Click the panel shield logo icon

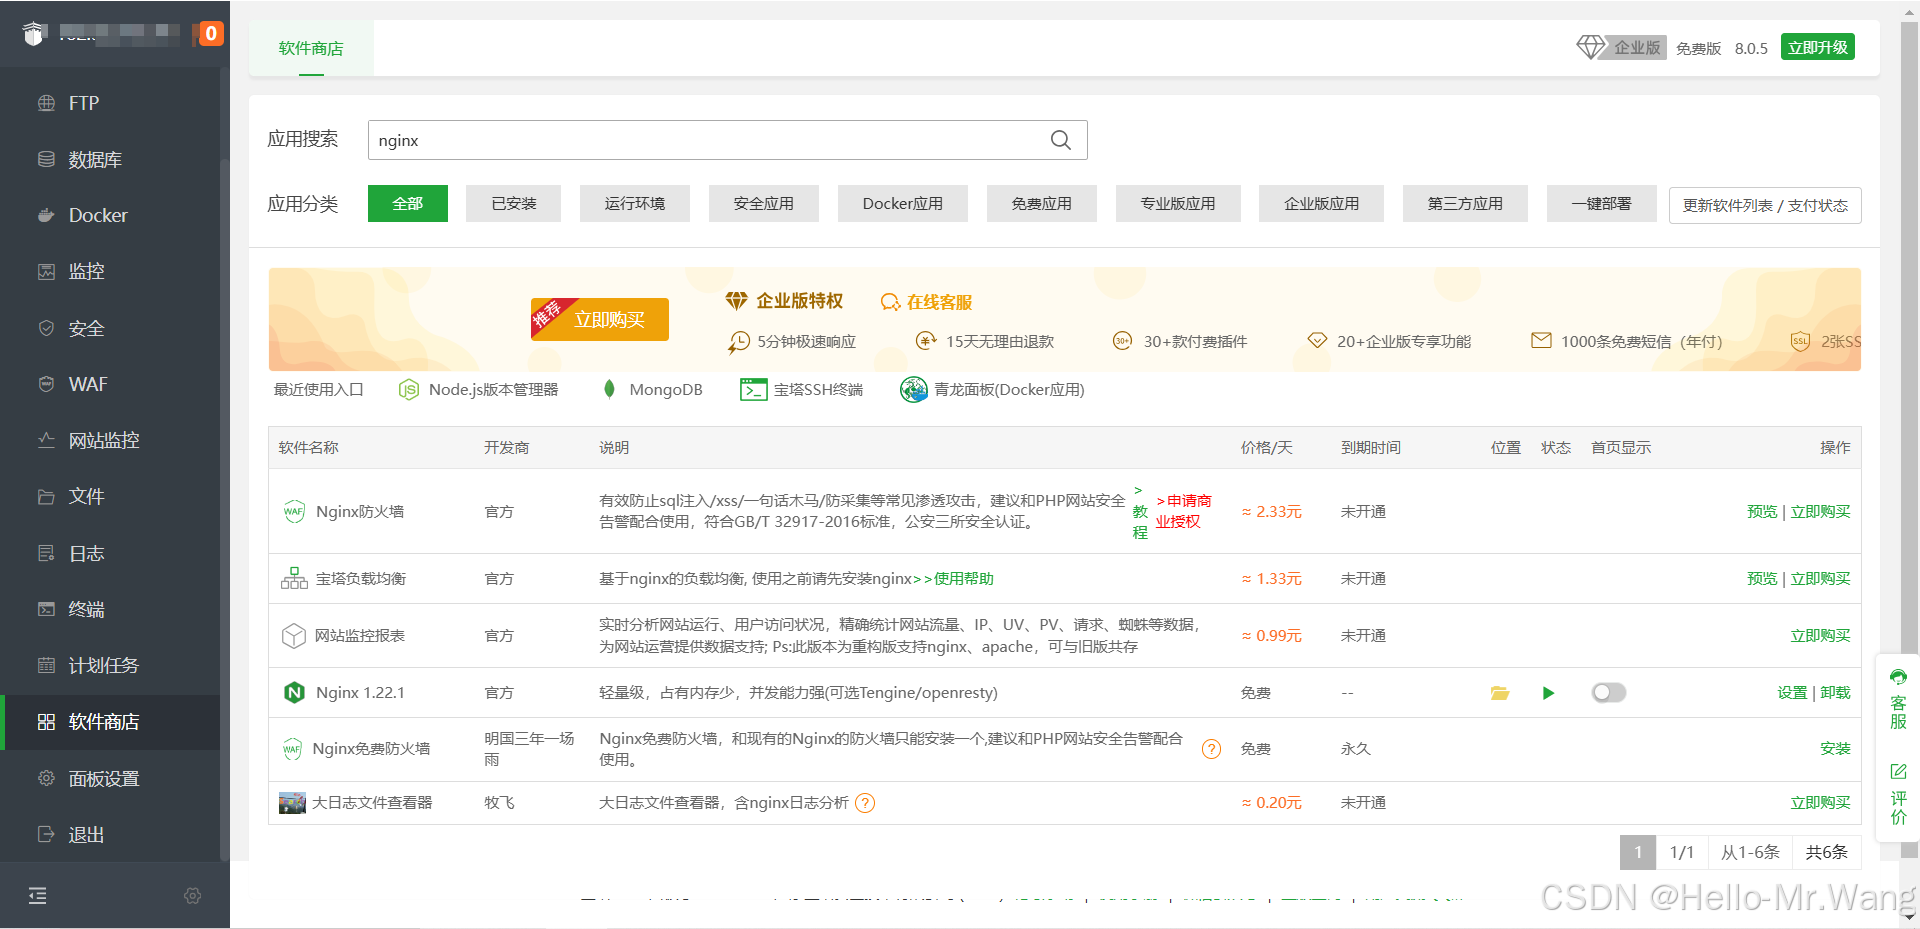pos(34,34)
